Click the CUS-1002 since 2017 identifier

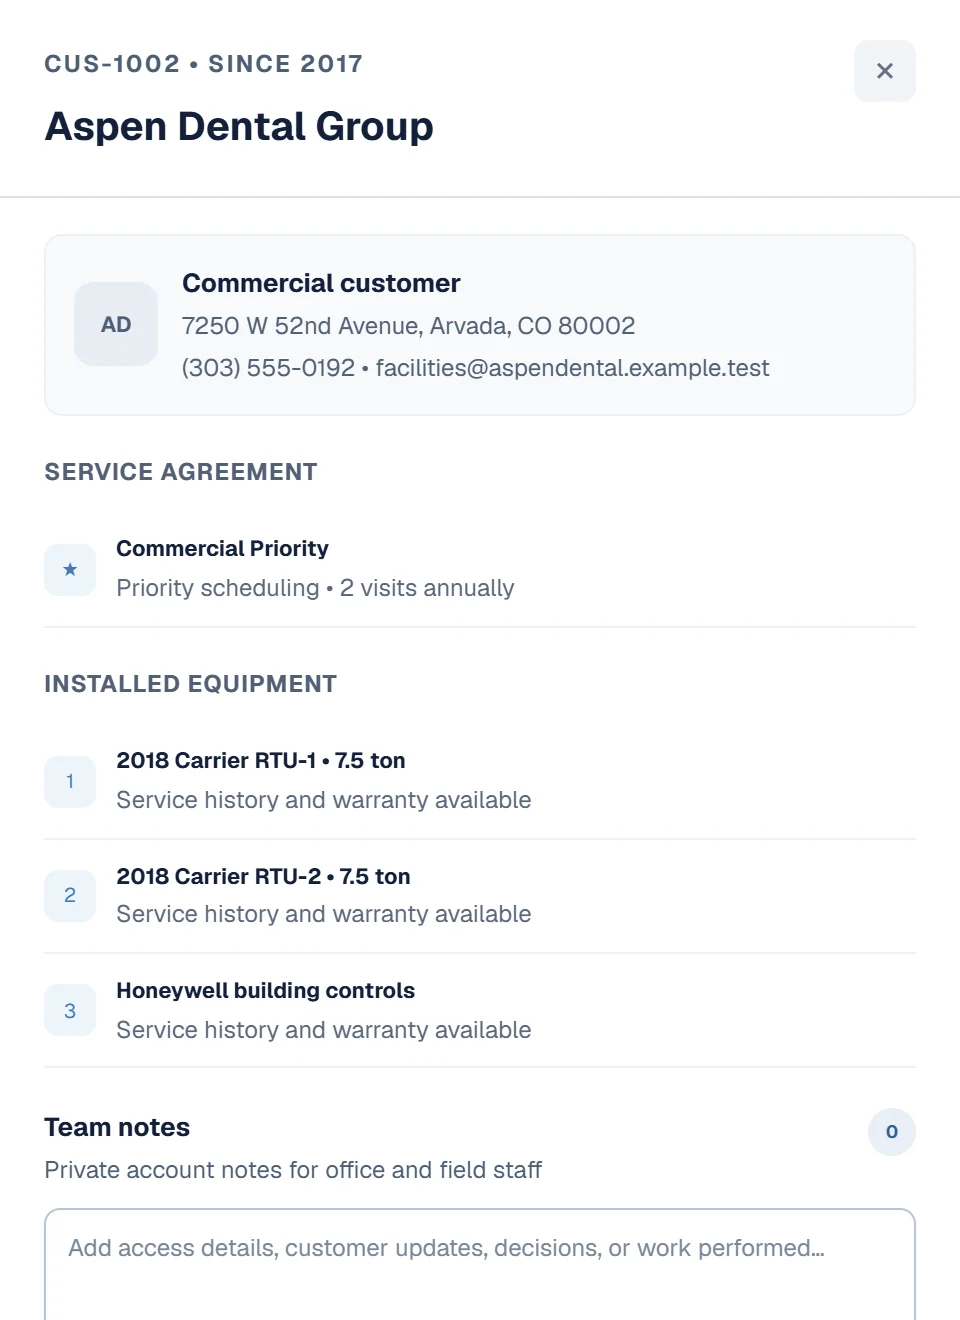(x=203, y=64)
